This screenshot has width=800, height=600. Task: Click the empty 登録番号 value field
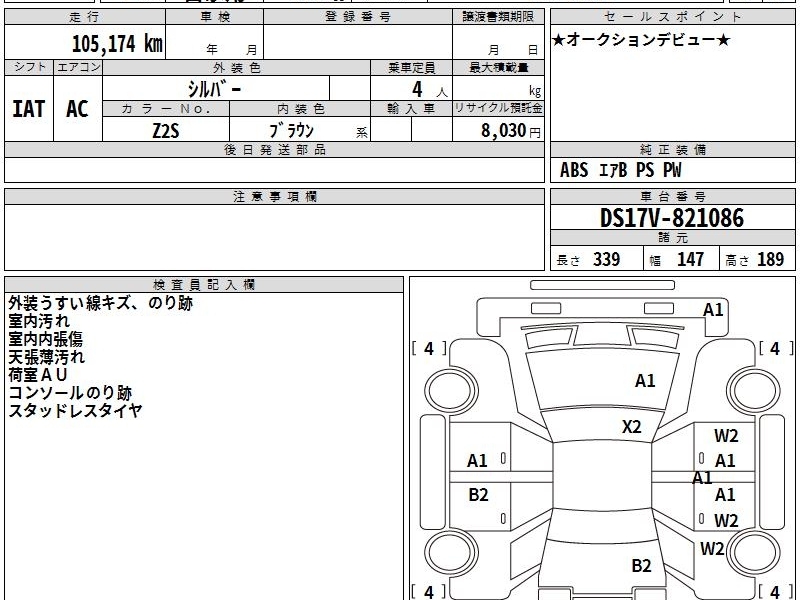click(358, 42)
